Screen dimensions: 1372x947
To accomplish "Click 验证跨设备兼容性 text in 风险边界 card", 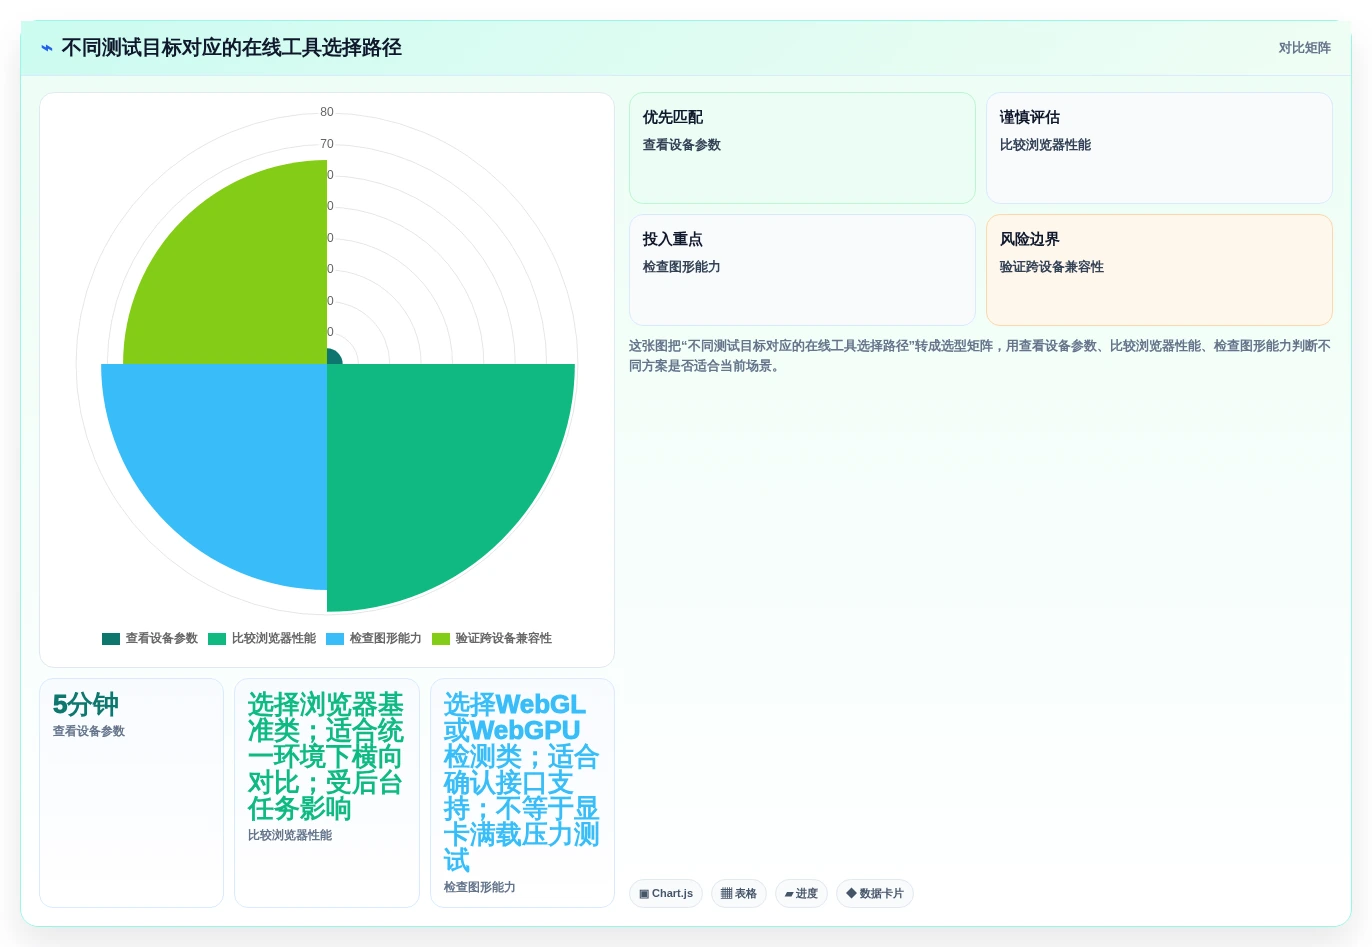I will (1052, 267).
